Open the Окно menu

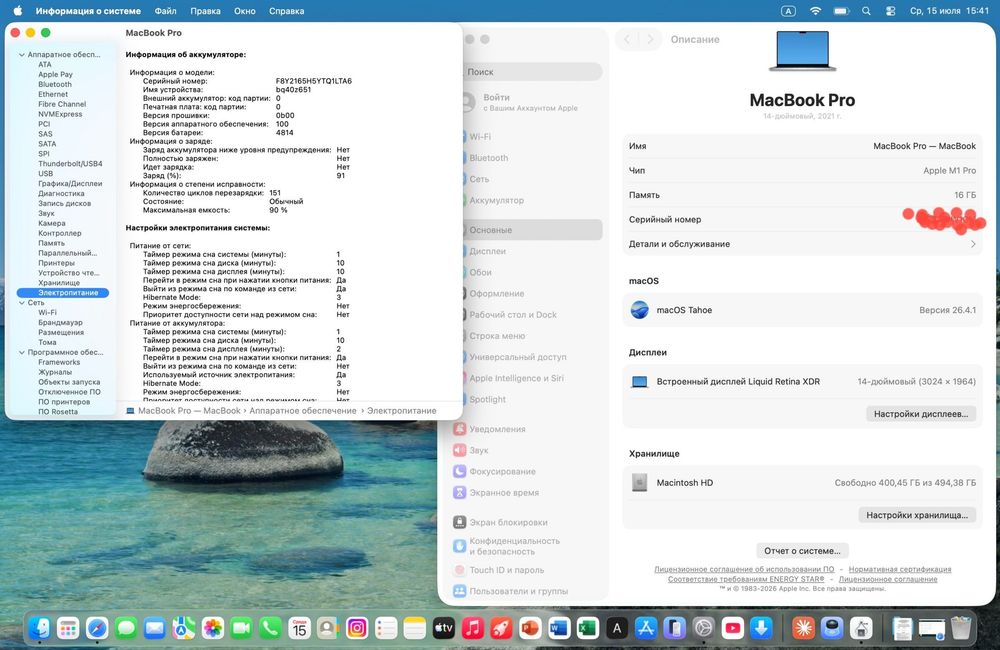tap(244, 11)
